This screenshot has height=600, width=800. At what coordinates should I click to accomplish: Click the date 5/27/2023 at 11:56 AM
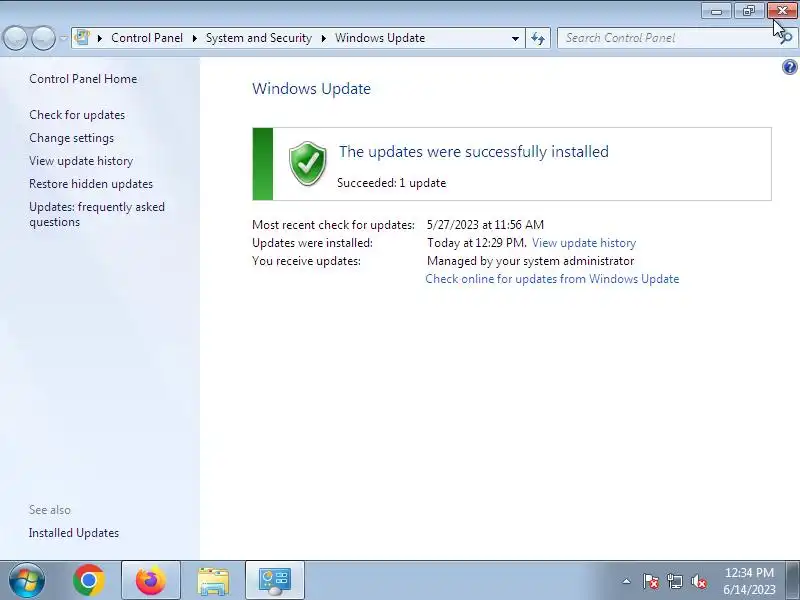(x=485, y=224)
